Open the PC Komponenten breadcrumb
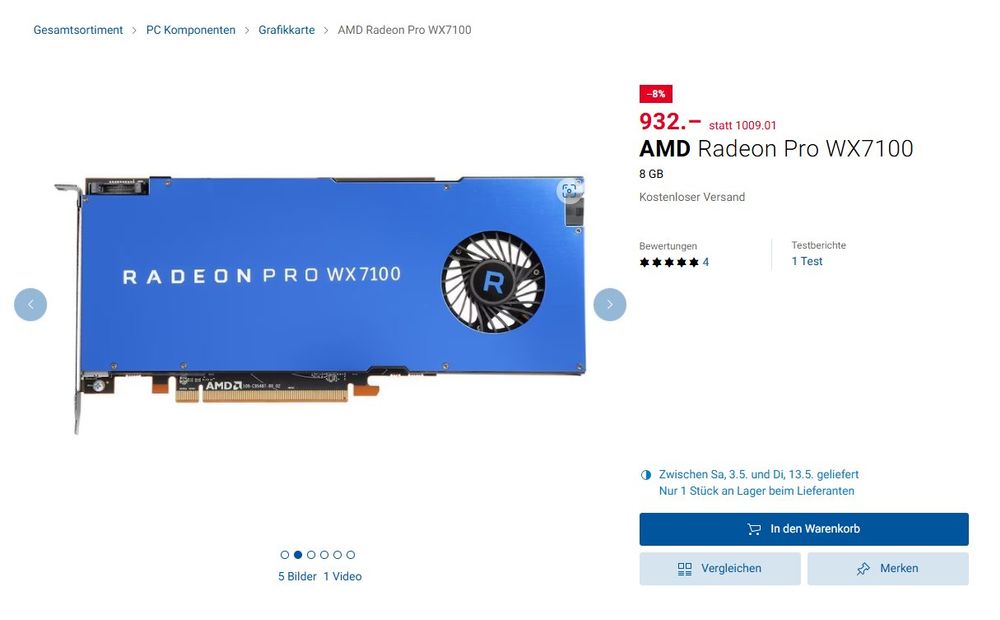The width and height of the screenshot is (1000, 620). [191, 30]
